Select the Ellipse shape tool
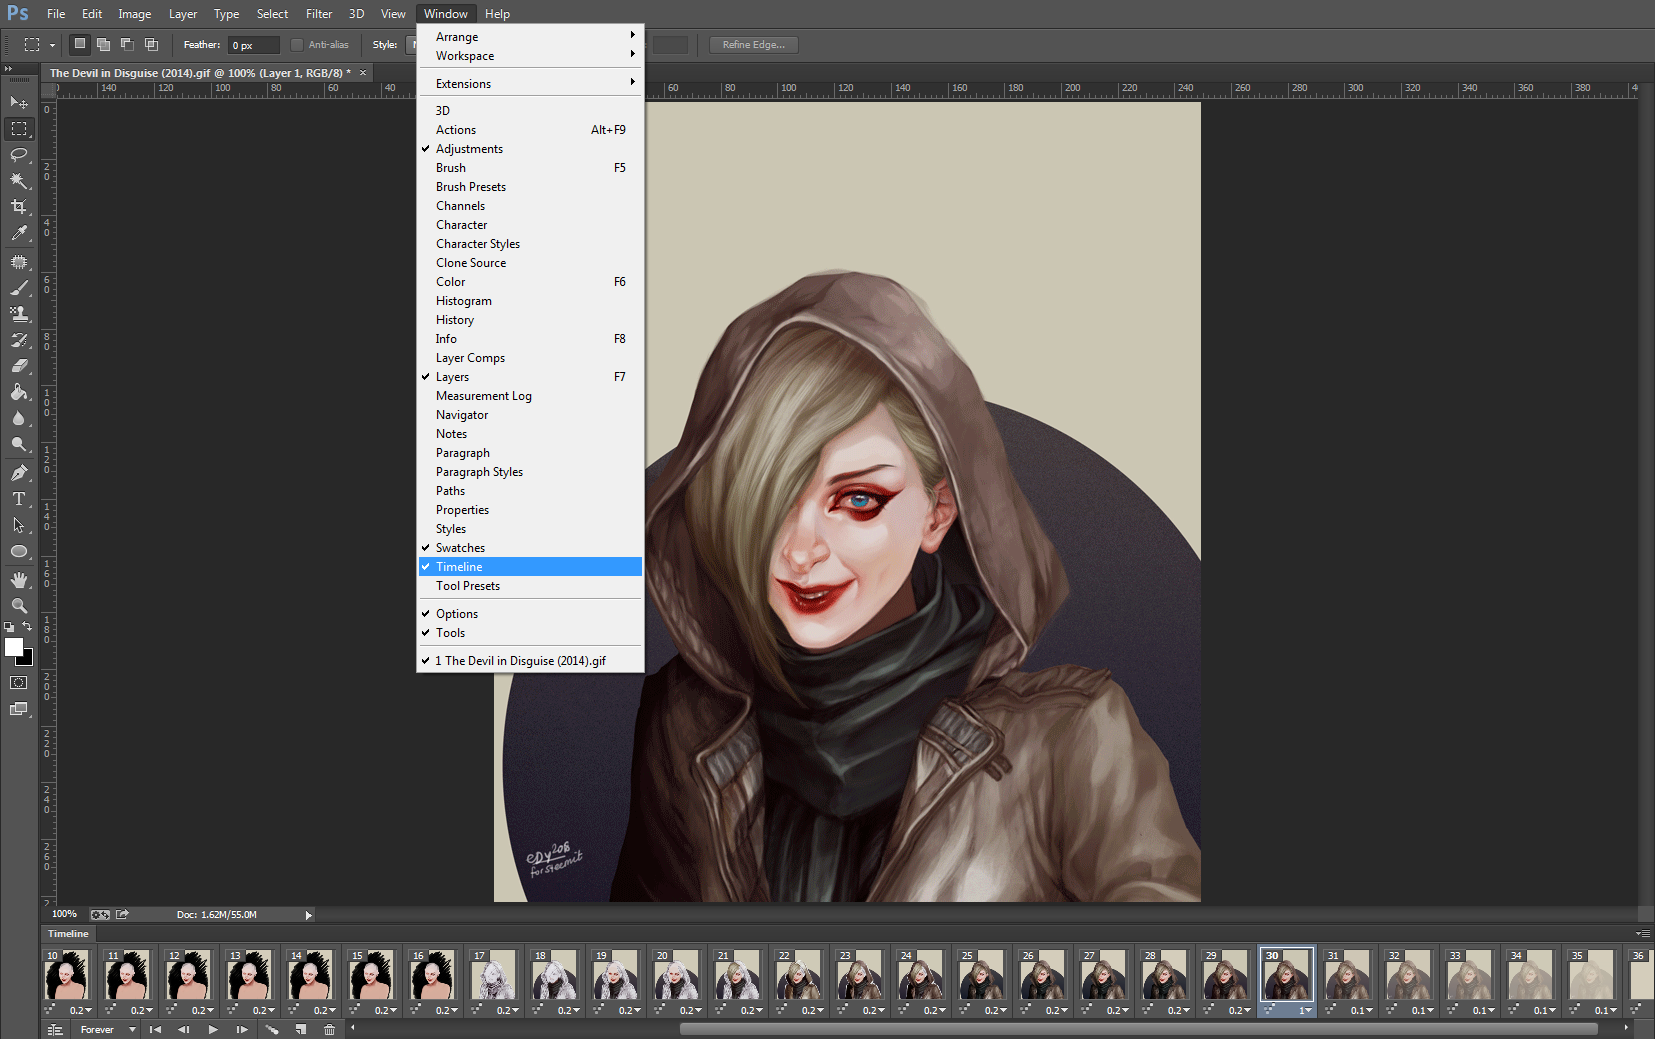 (x=19, y=551)
